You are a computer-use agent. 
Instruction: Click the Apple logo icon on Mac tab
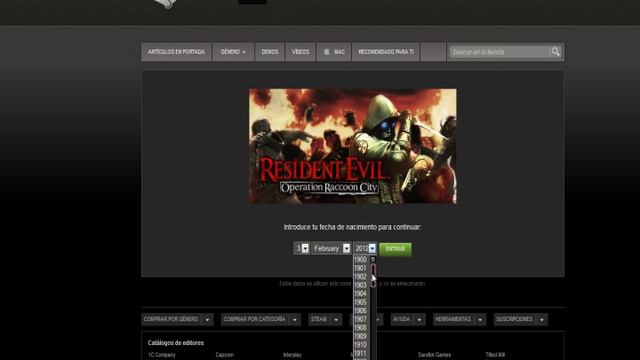tap(327, 52)
